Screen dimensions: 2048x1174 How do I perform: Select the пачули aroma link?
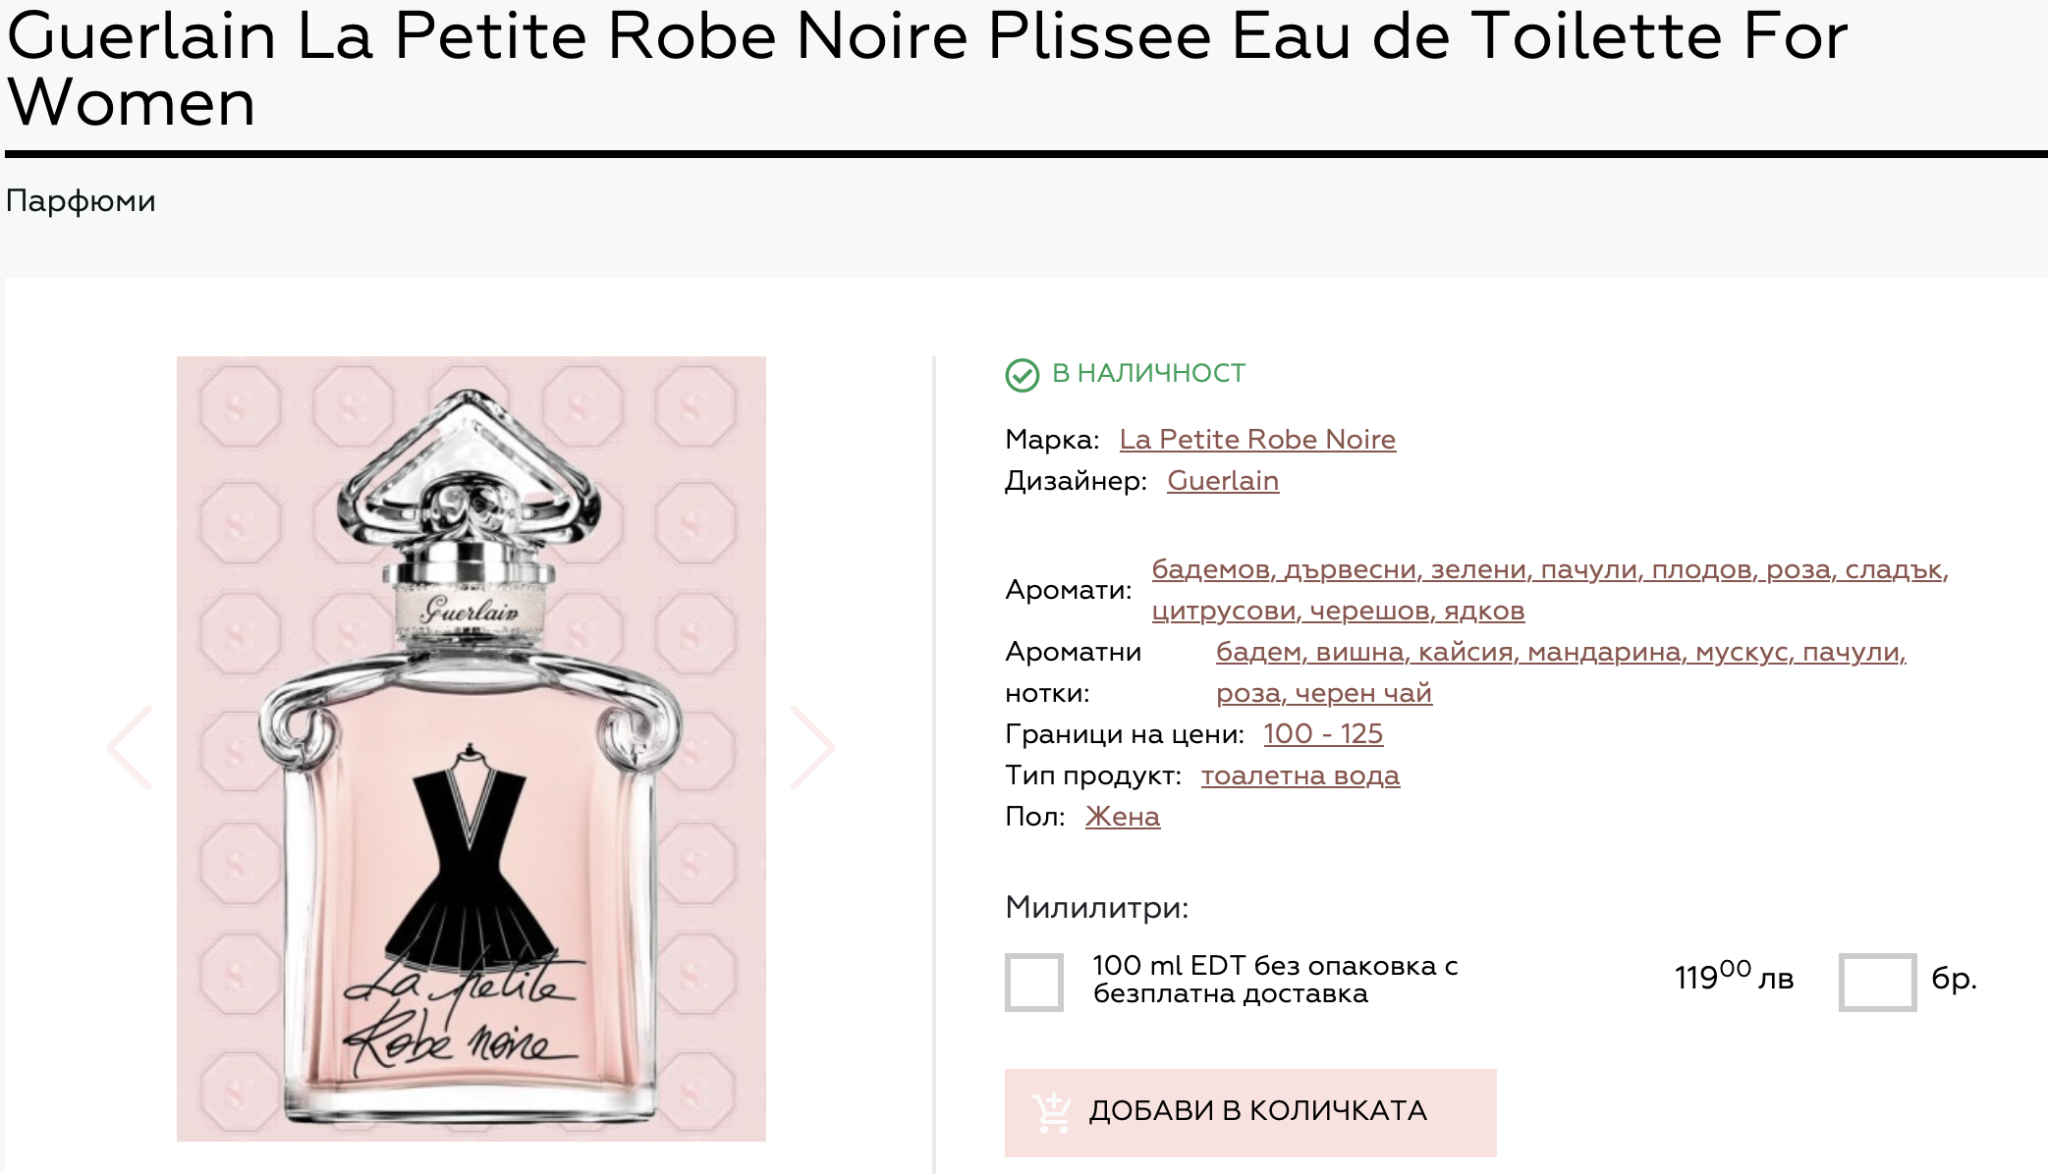pyautogui.click(x=1587, y=570)
